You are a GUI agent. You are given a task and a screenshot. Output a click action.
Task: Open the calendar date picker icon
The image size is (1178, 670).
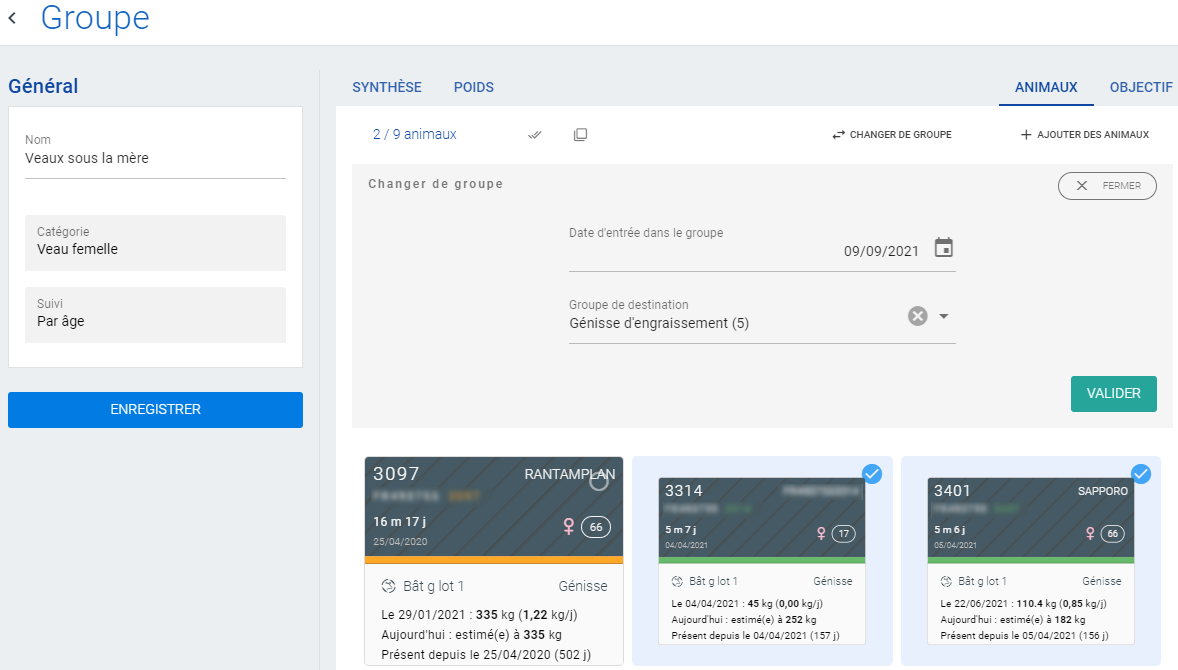pyautogui.click(x=944, y=247)
